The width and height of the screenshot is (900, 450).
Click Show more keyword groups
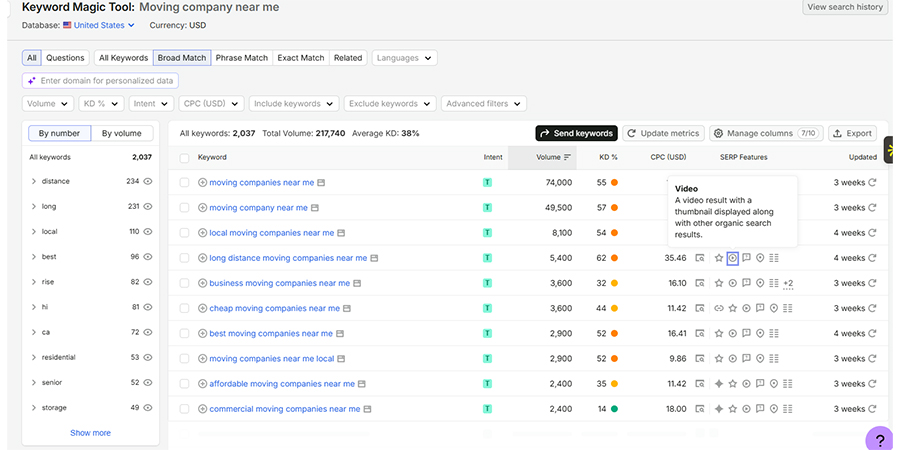click(x=91, y=433)
